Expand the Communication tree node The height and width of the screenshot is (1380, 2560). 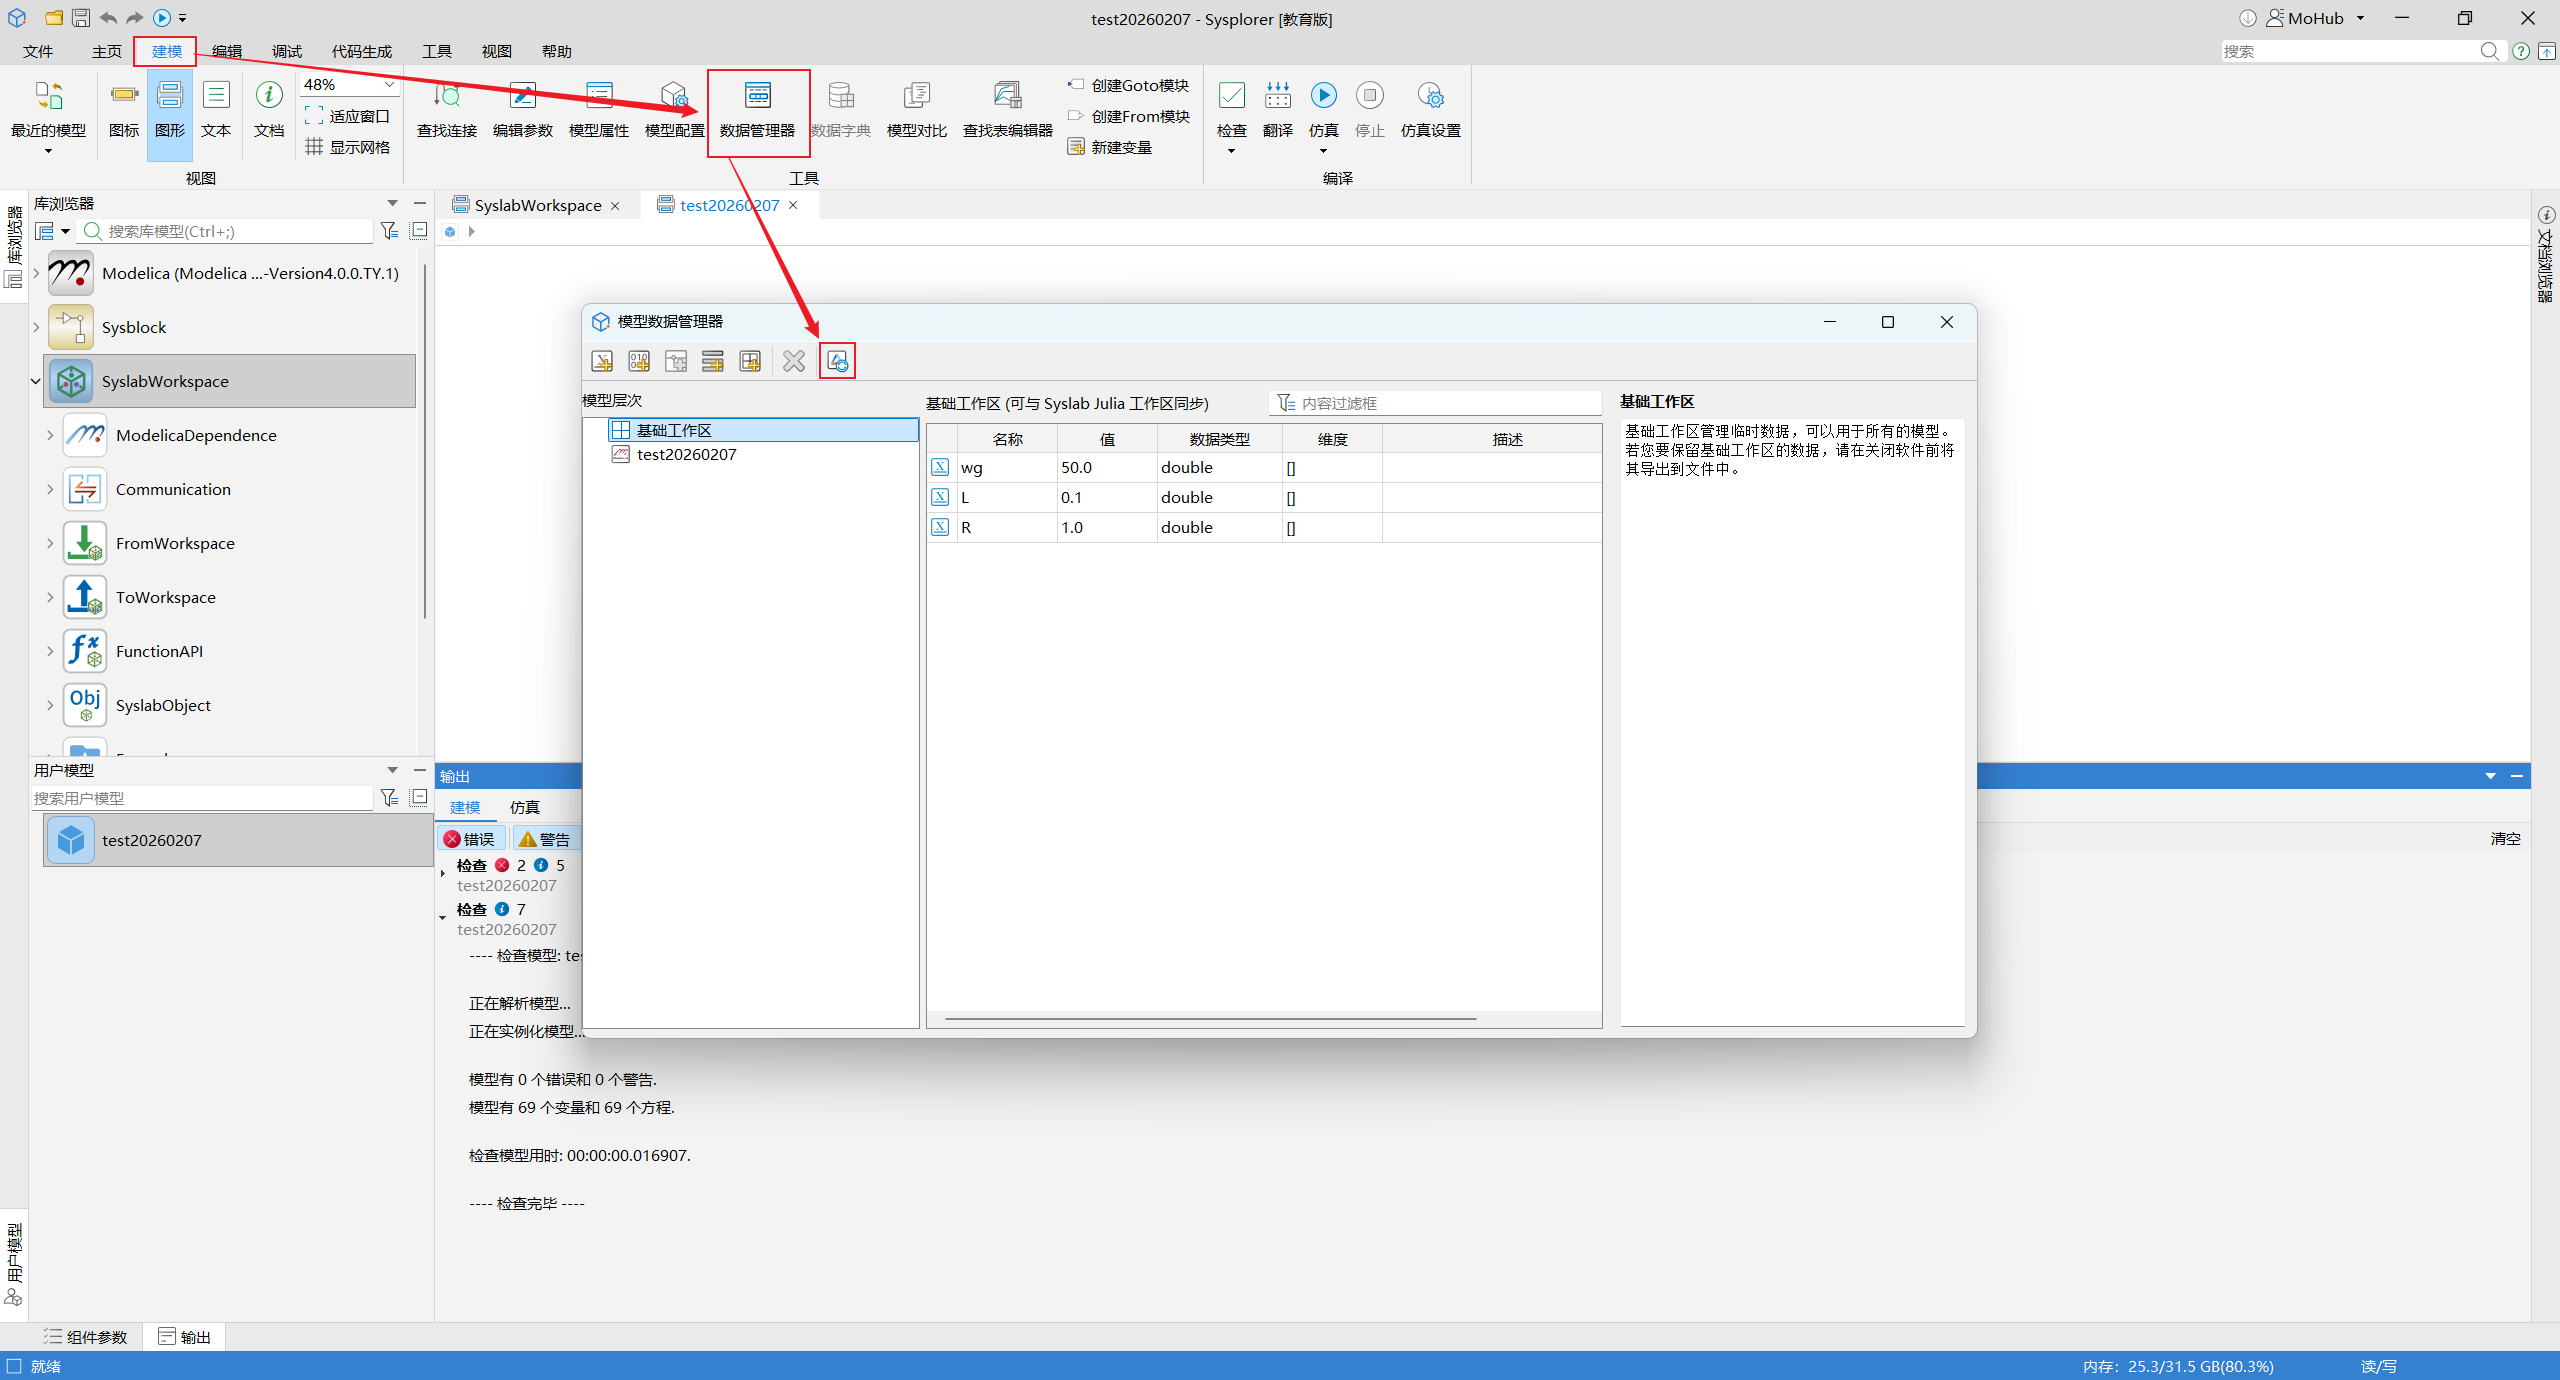click(x=50, y=489)
